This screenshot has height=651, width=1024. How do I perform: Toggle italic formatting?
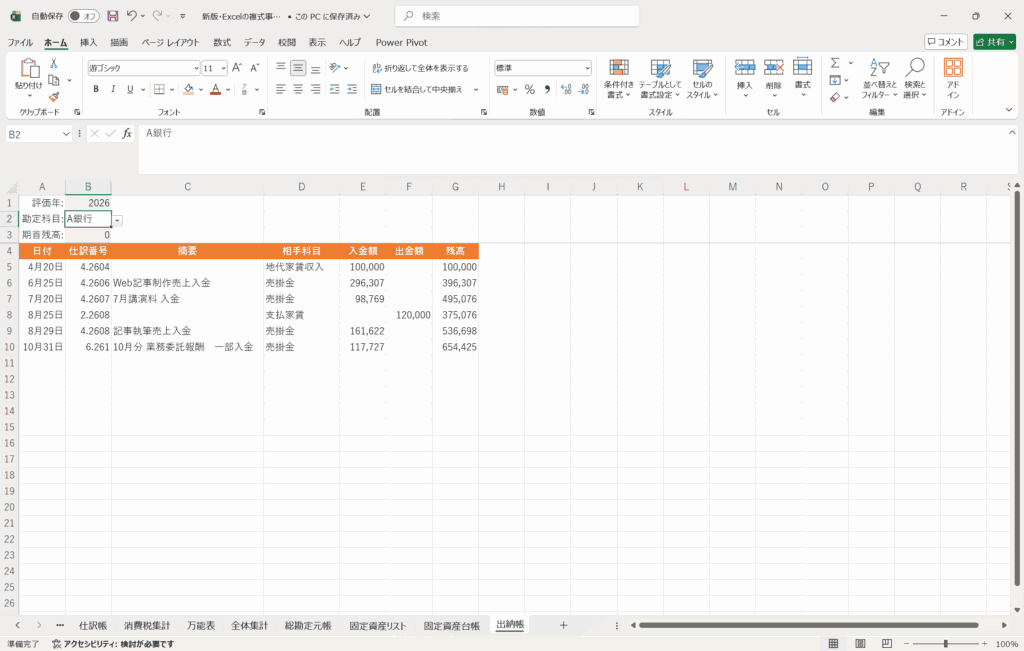point(113,89)
